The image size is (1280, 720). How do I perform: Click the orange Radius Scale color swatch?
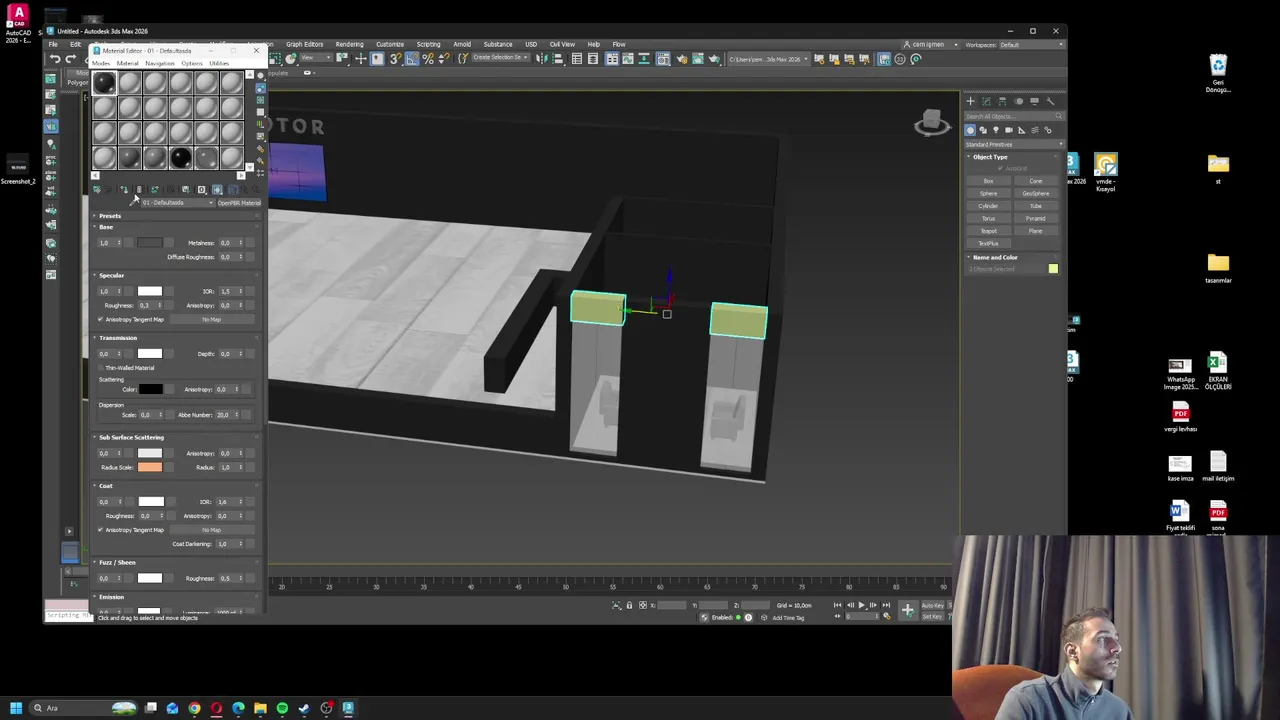click(149, 468)
